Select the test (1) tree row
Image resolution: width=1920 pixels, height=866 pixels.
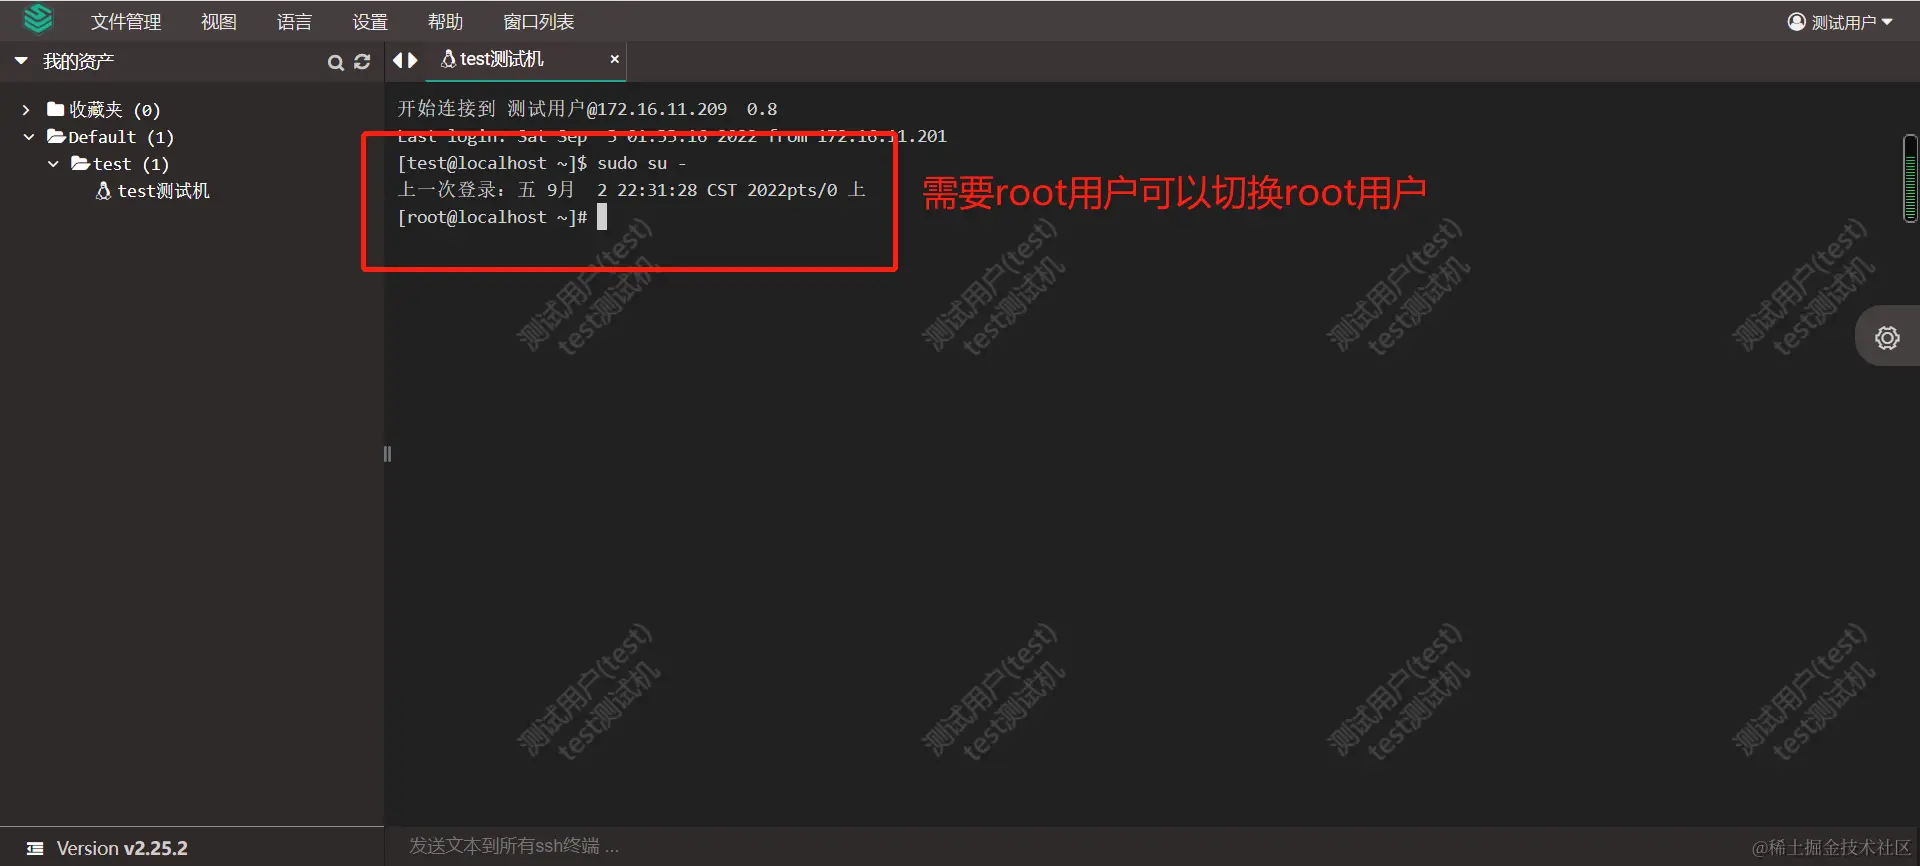tap(120, 164)
